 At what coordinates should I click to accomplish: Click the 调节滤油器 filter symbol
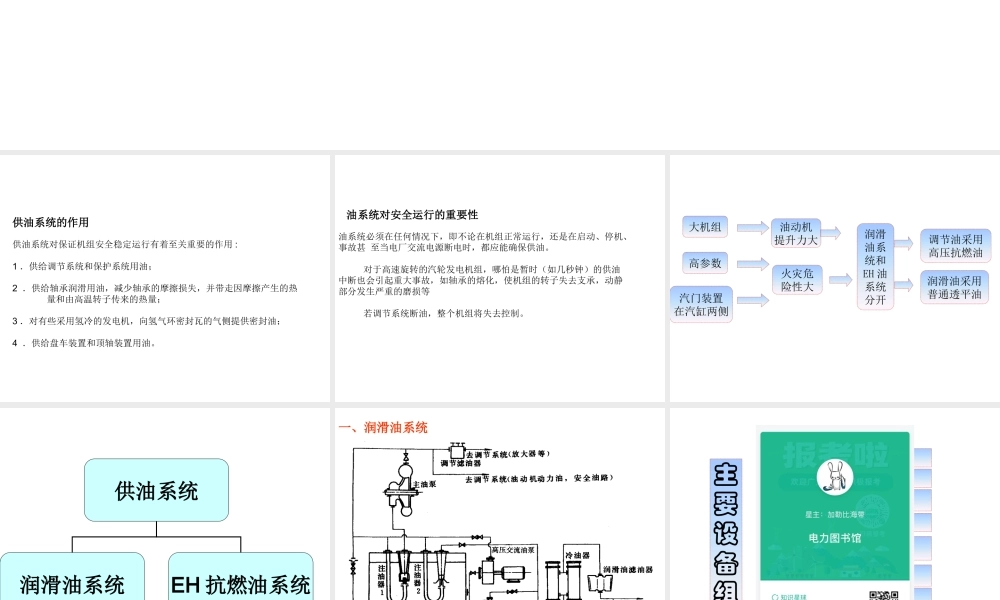tap(458, 451)
